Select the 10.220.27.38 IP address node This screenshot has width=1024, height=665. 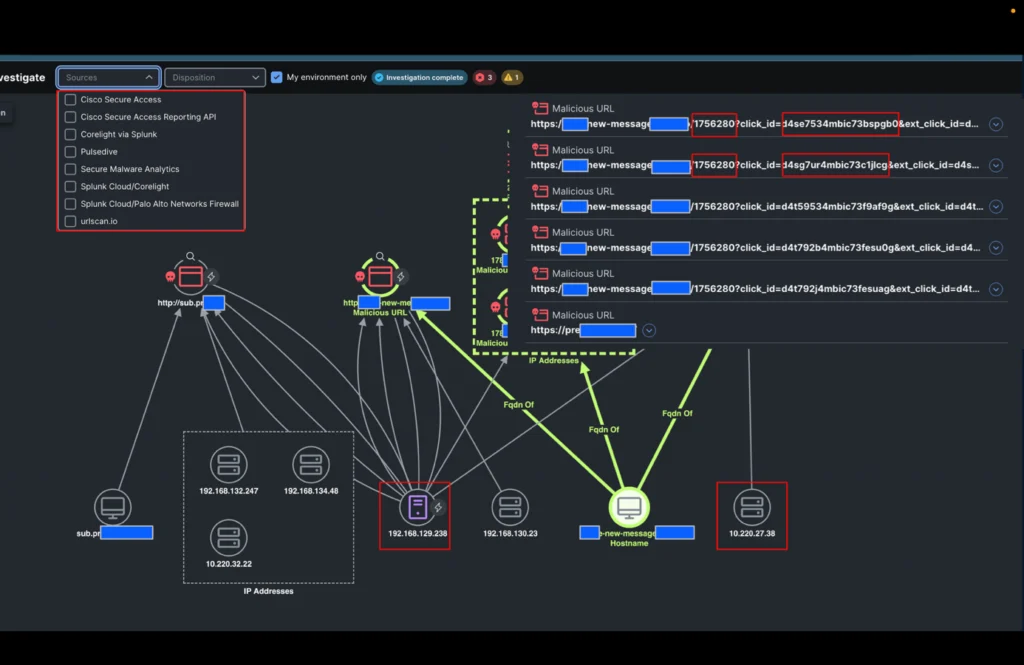click(751, 508)
